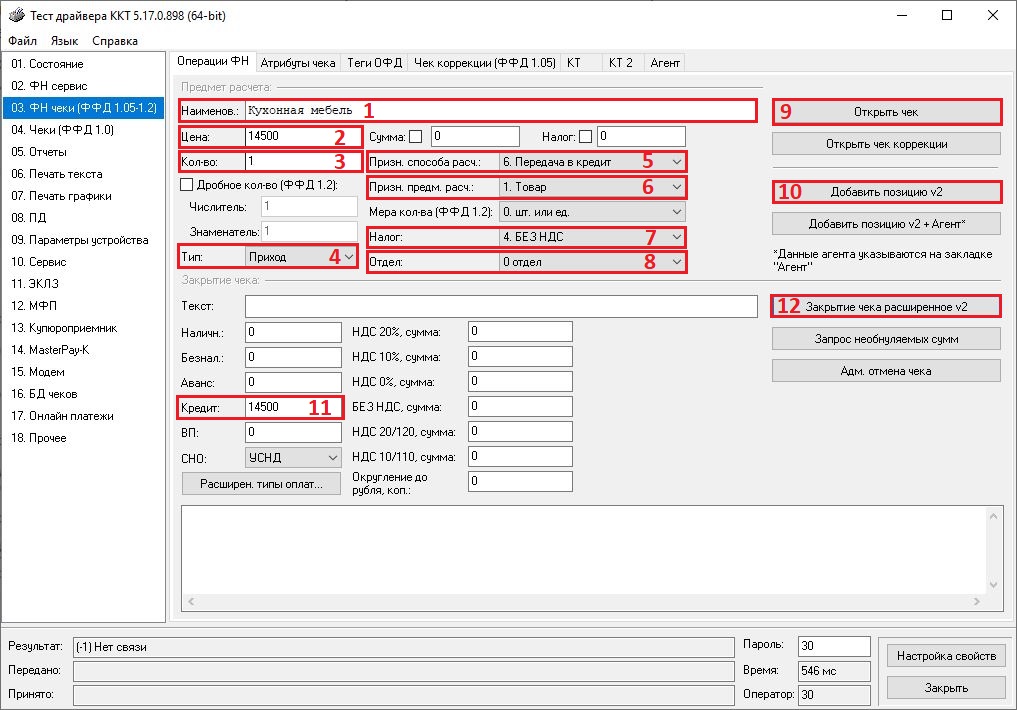Click the Наименов. text field

tap(498, 110)
